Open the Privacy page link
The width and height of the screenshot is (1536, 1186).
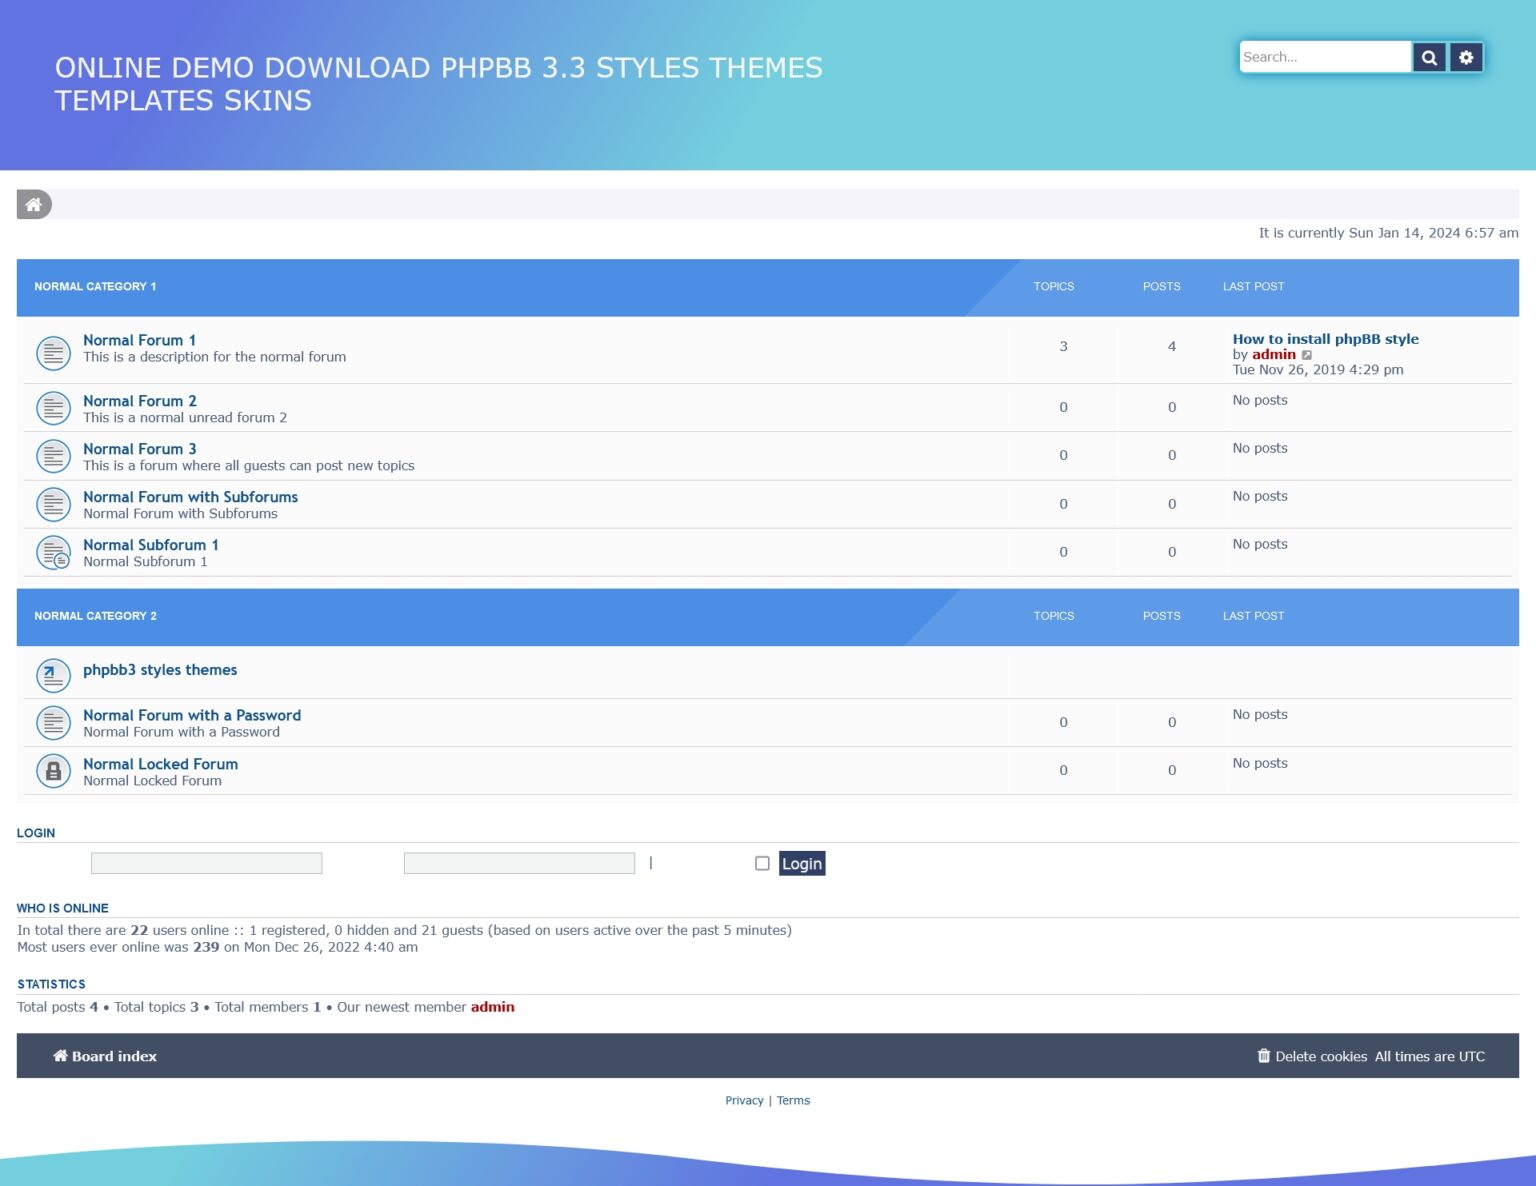(x=744, y=1100)
